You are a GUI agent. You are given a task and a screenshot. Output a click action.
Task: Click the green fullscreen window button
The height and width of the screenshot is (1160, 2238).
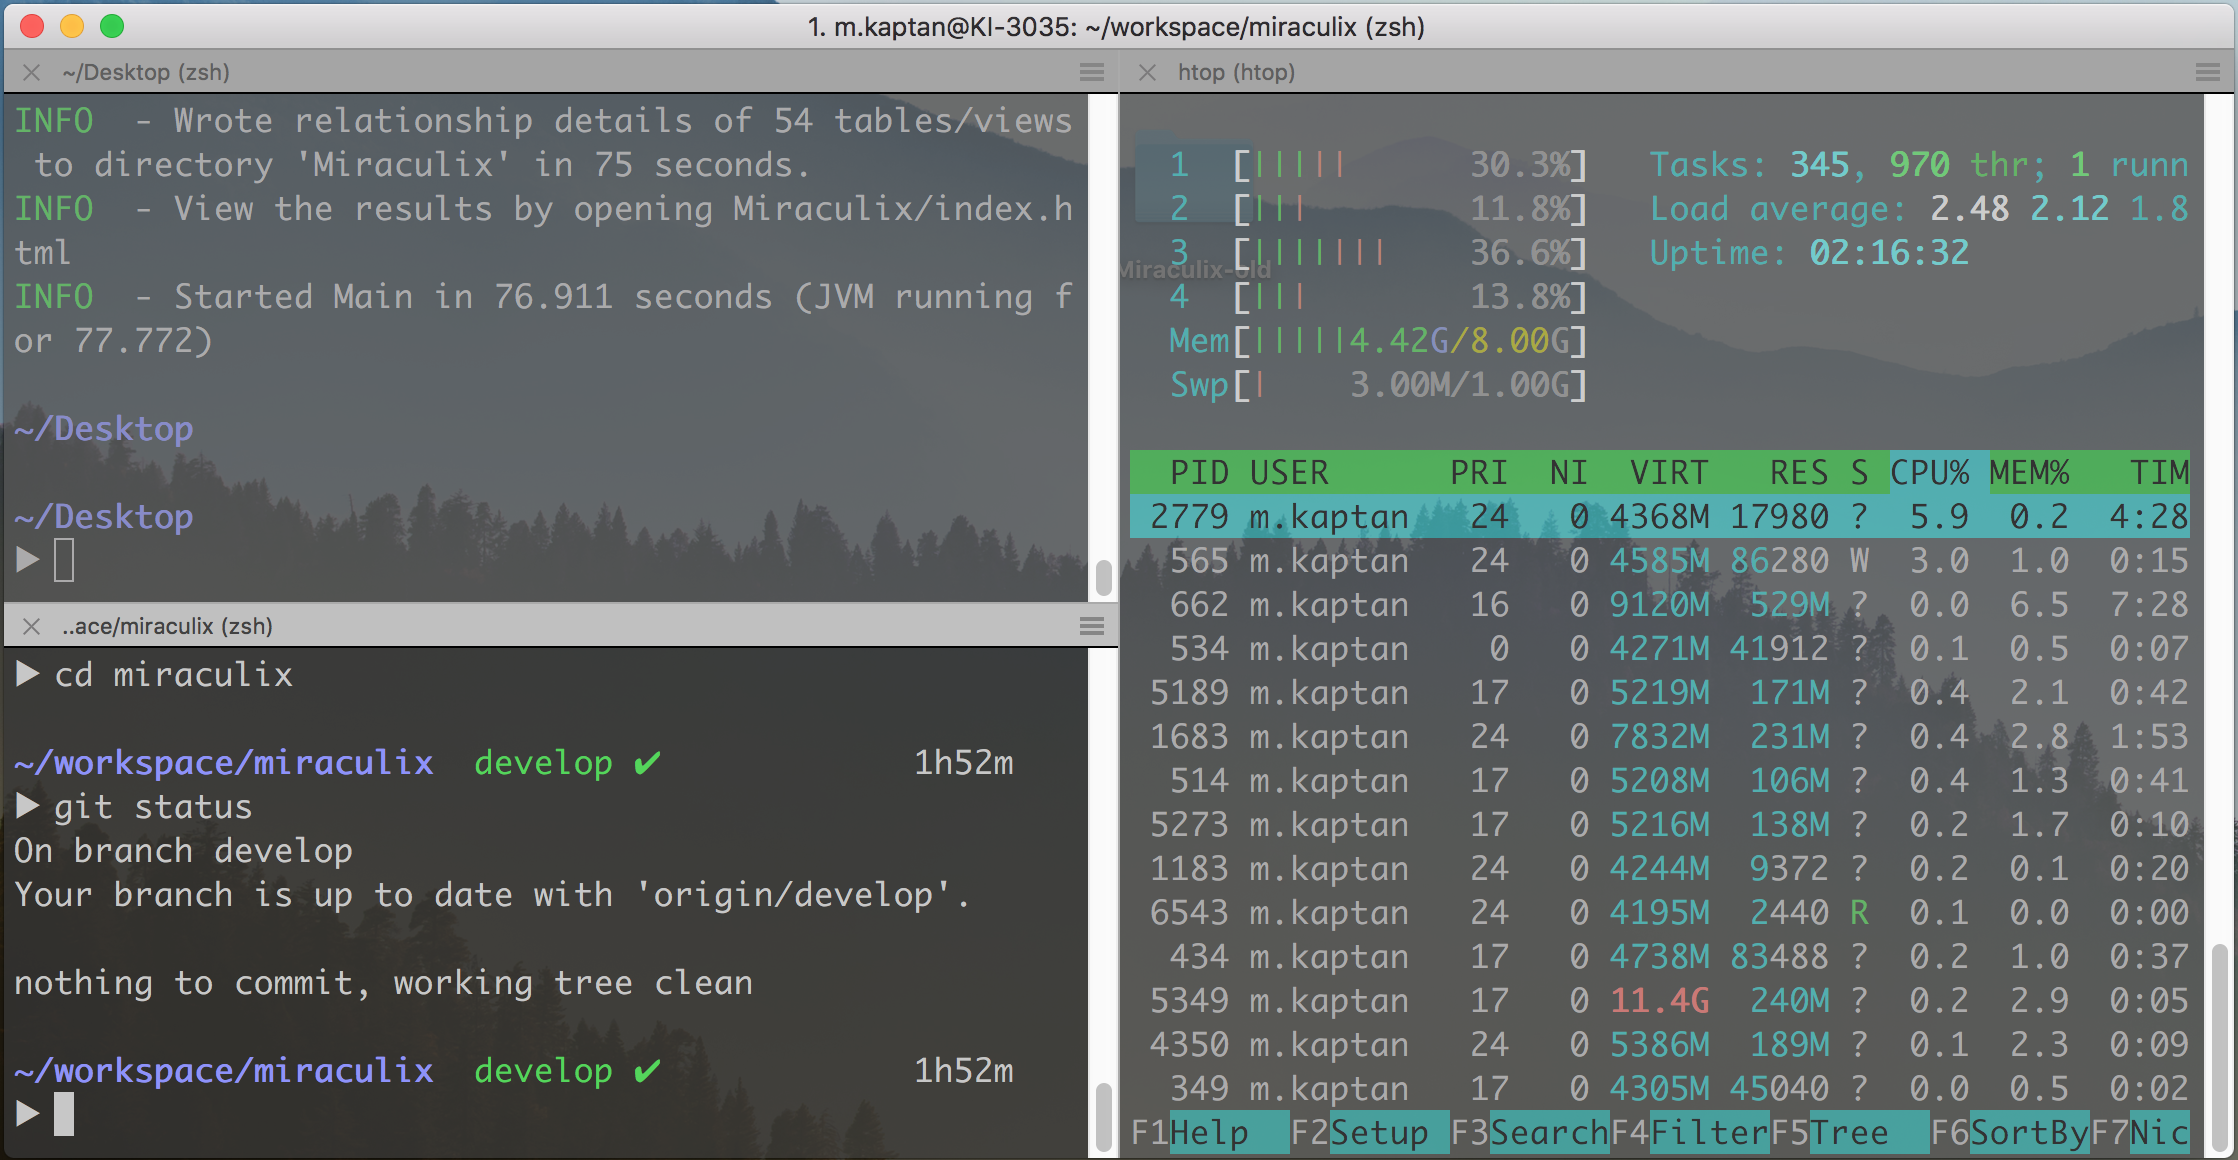112,26
